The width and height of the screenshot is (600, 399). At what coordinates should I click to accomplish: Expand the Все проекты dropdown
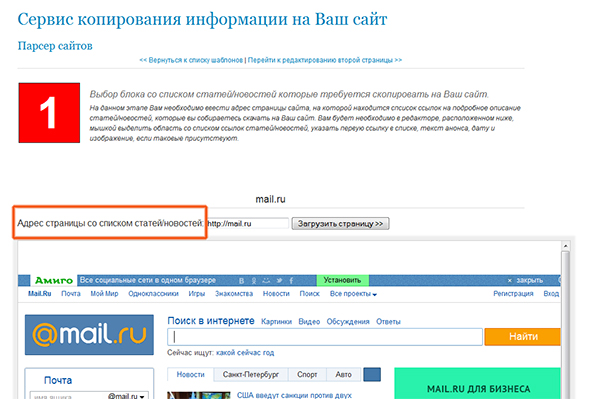(x=353, y=294)
